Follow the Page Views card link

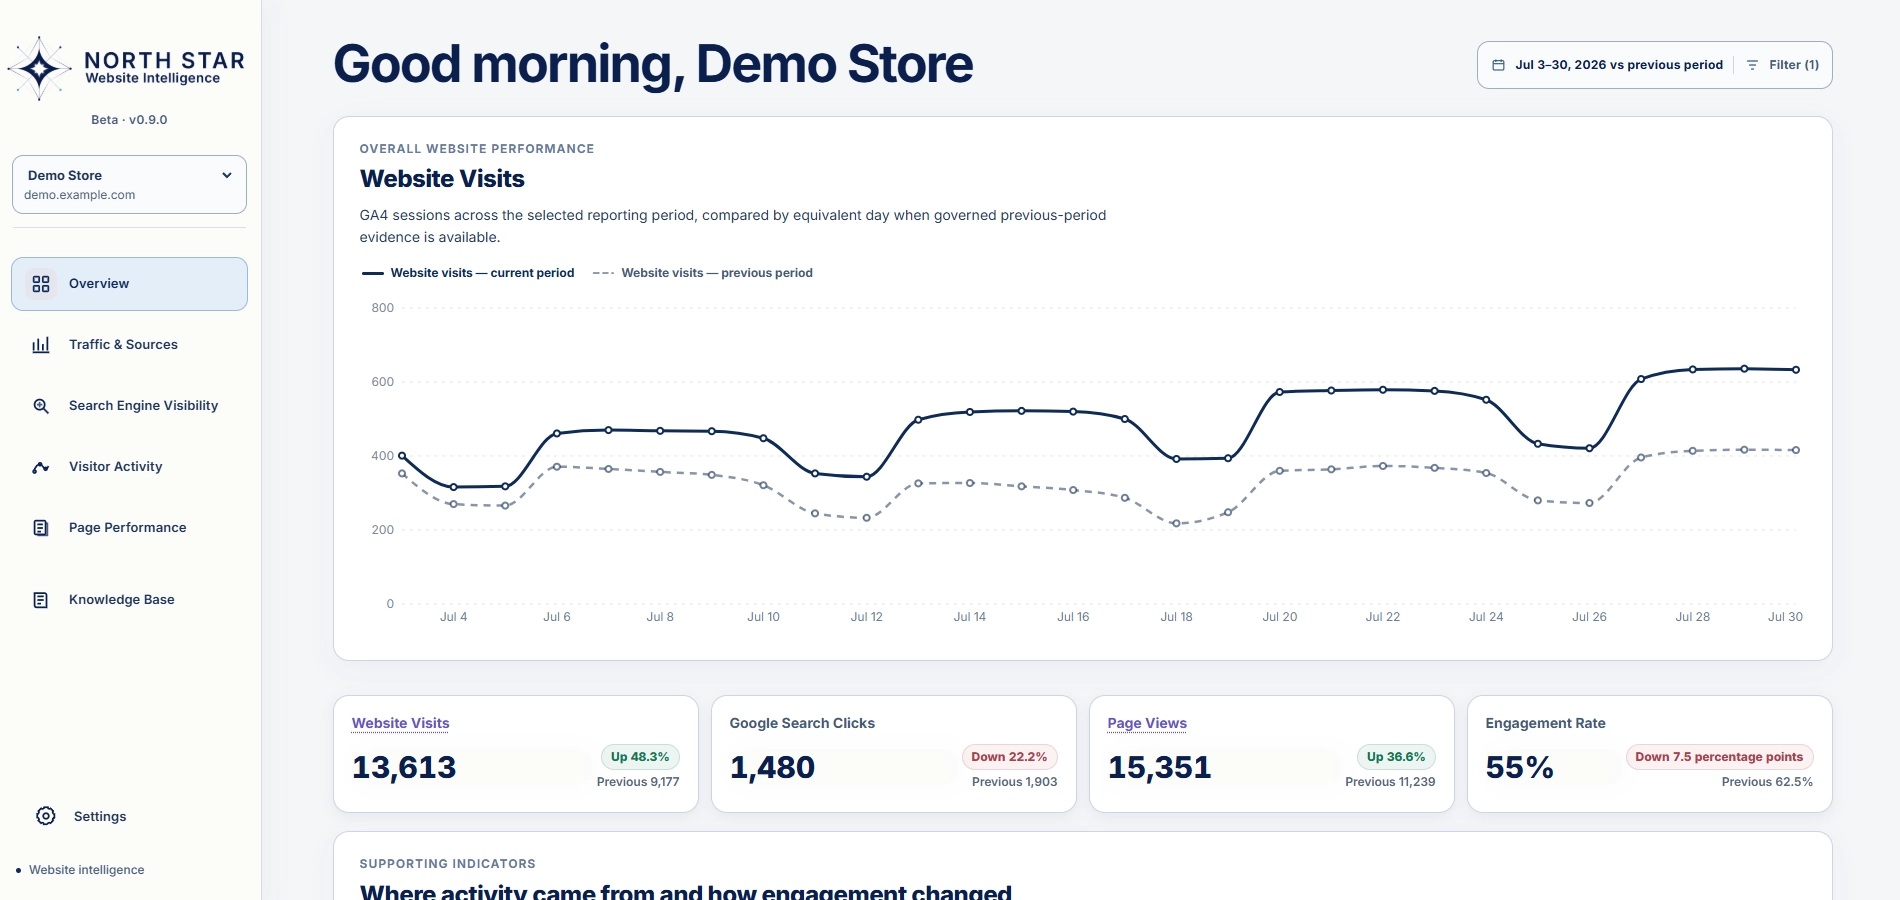click(1147, 723)
